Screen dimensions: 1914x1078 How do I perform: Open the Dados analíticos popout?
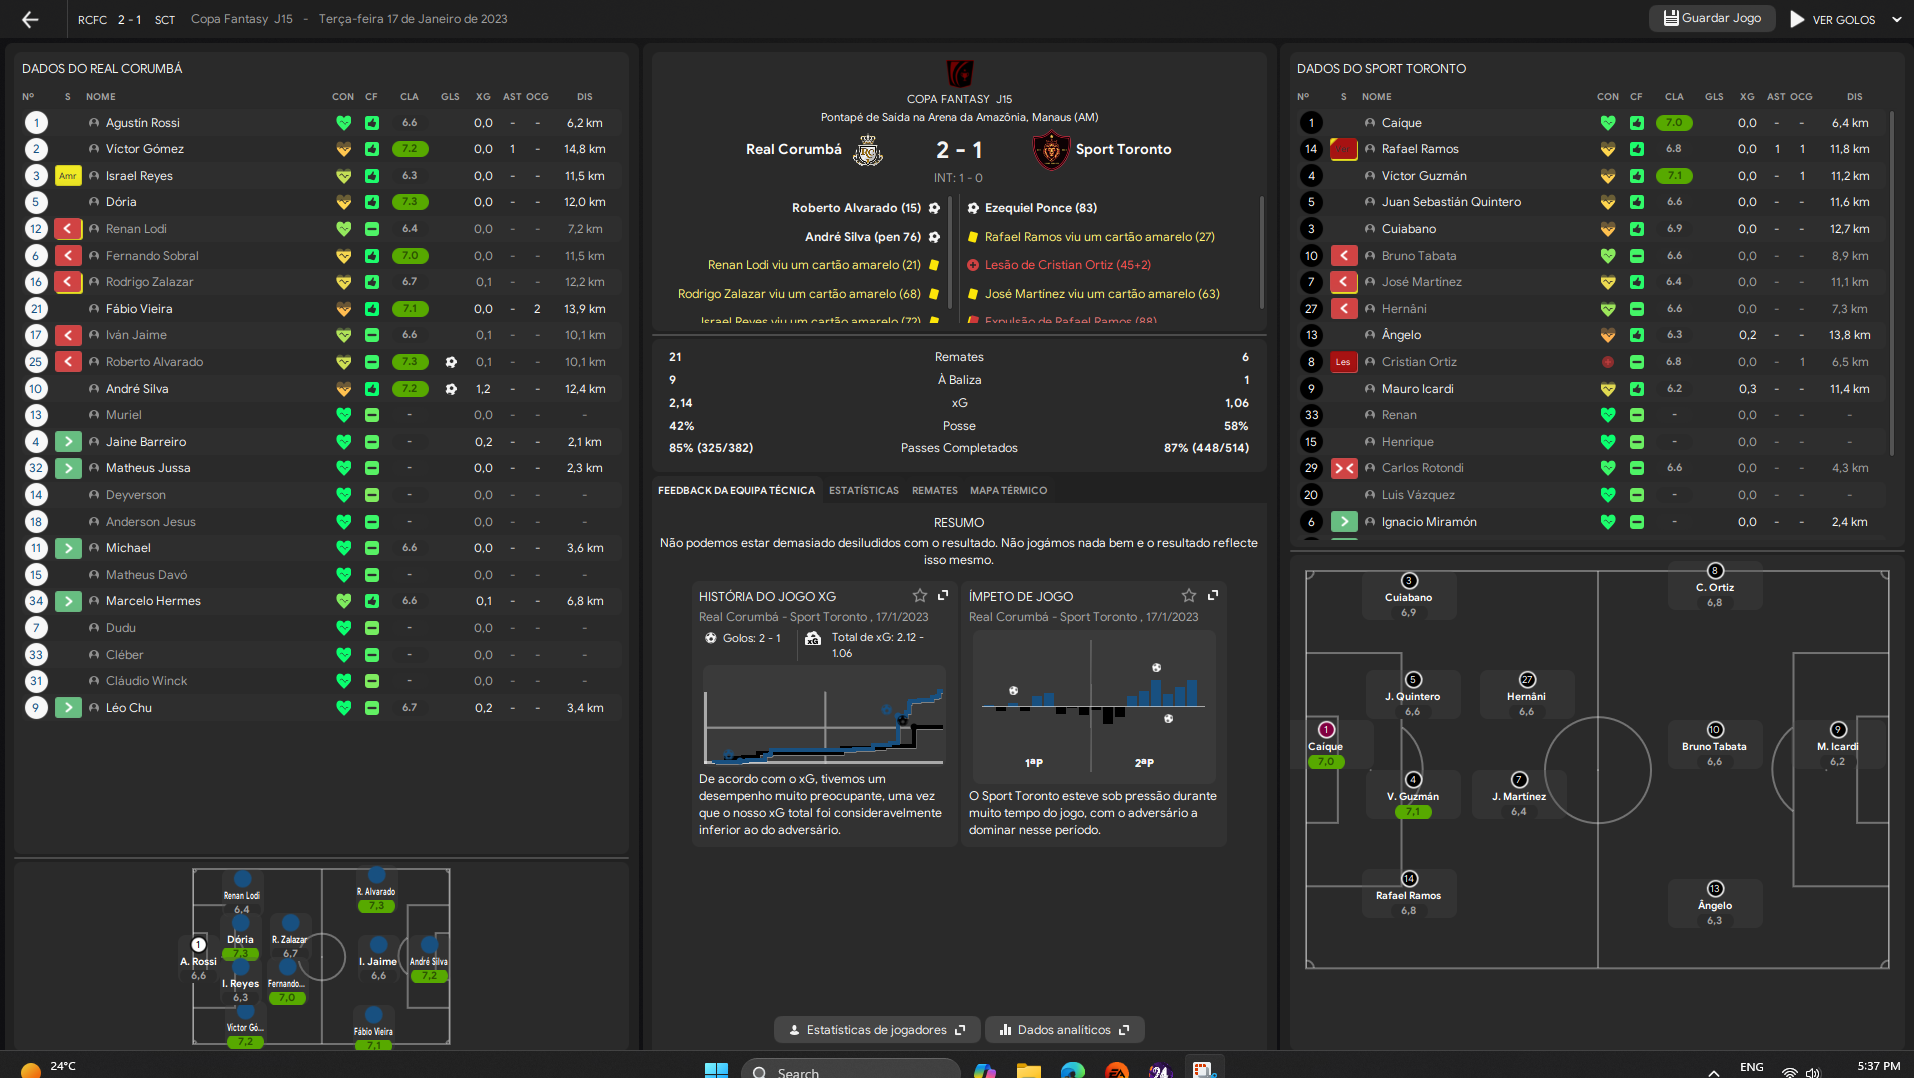[x=1064, y=1030]
